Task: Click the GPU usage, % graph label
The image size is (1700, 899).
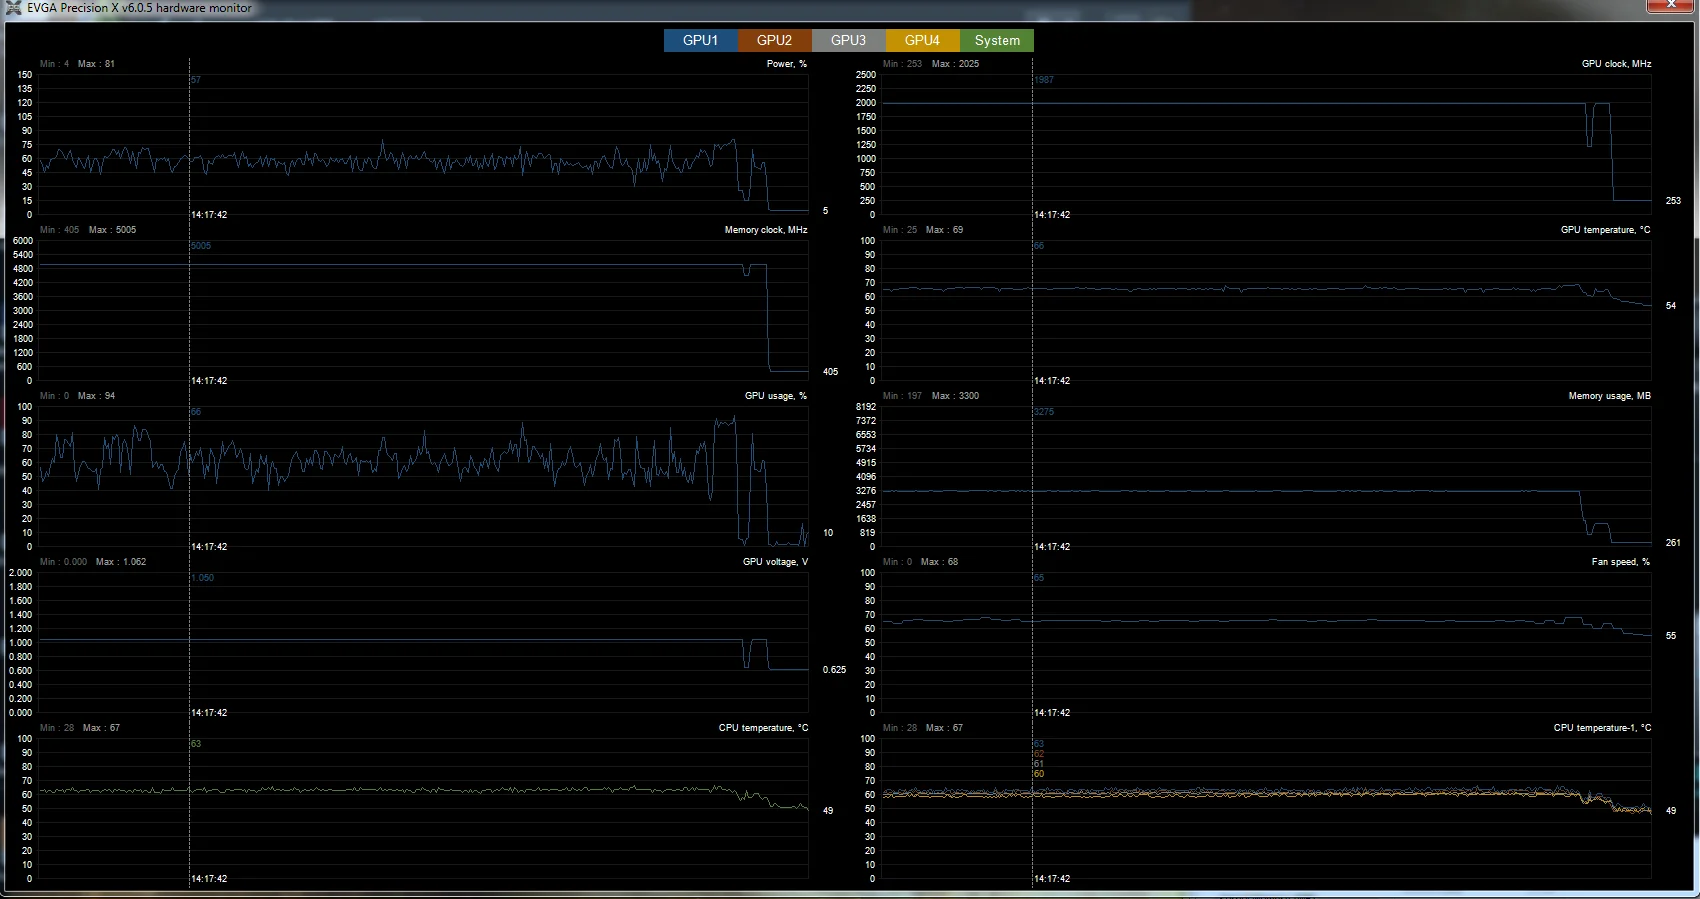Action: (776, 396)
